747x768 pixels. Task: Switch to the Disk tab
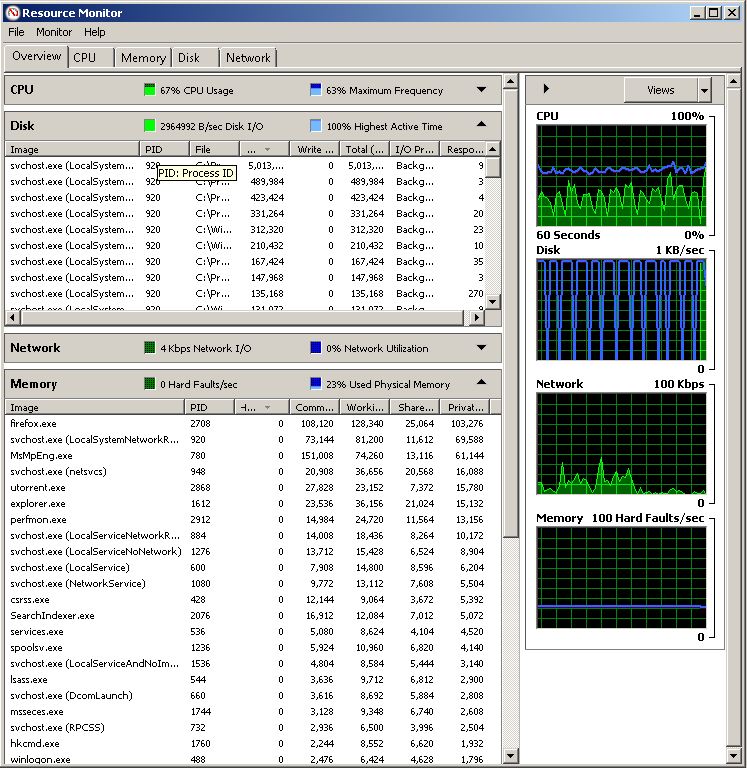(x=195, y=58)
